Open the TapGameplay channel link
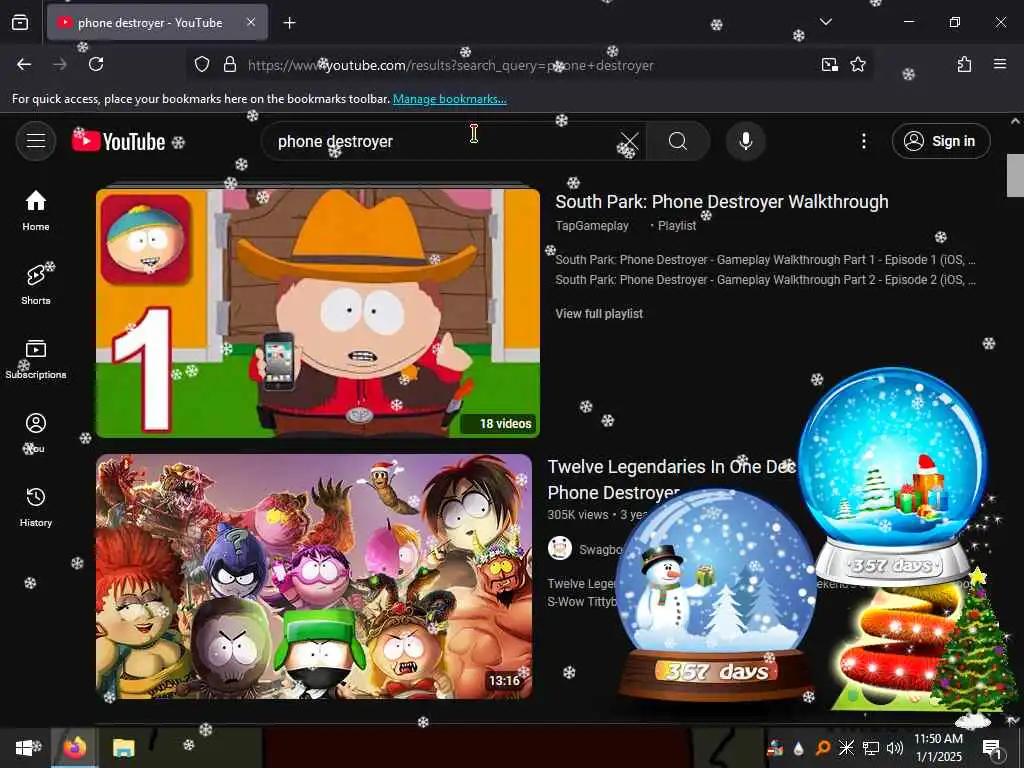 592,225
